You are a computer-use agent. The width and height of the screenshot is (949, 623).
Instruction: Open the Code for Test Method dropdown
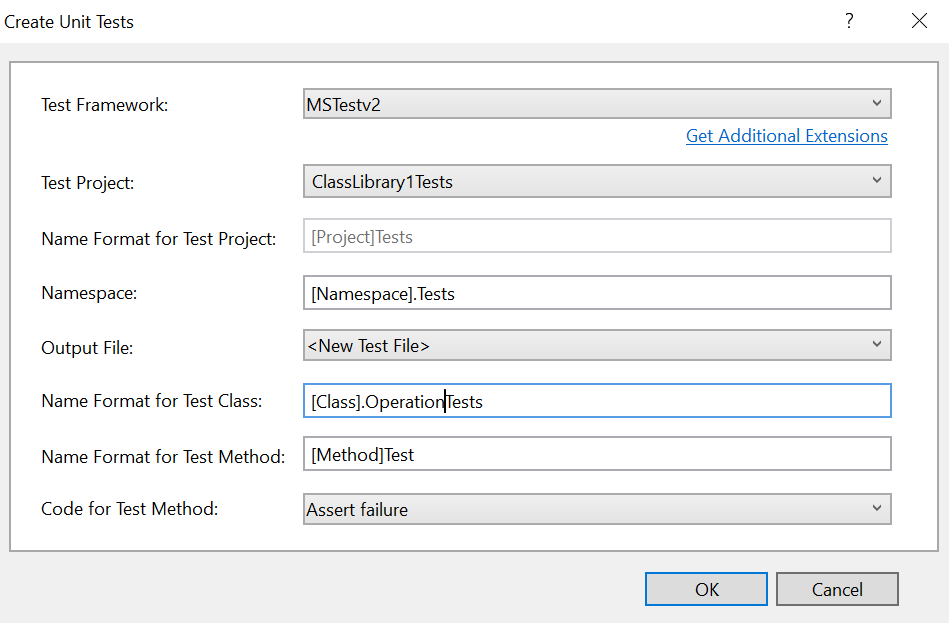[x=597, y=509]
